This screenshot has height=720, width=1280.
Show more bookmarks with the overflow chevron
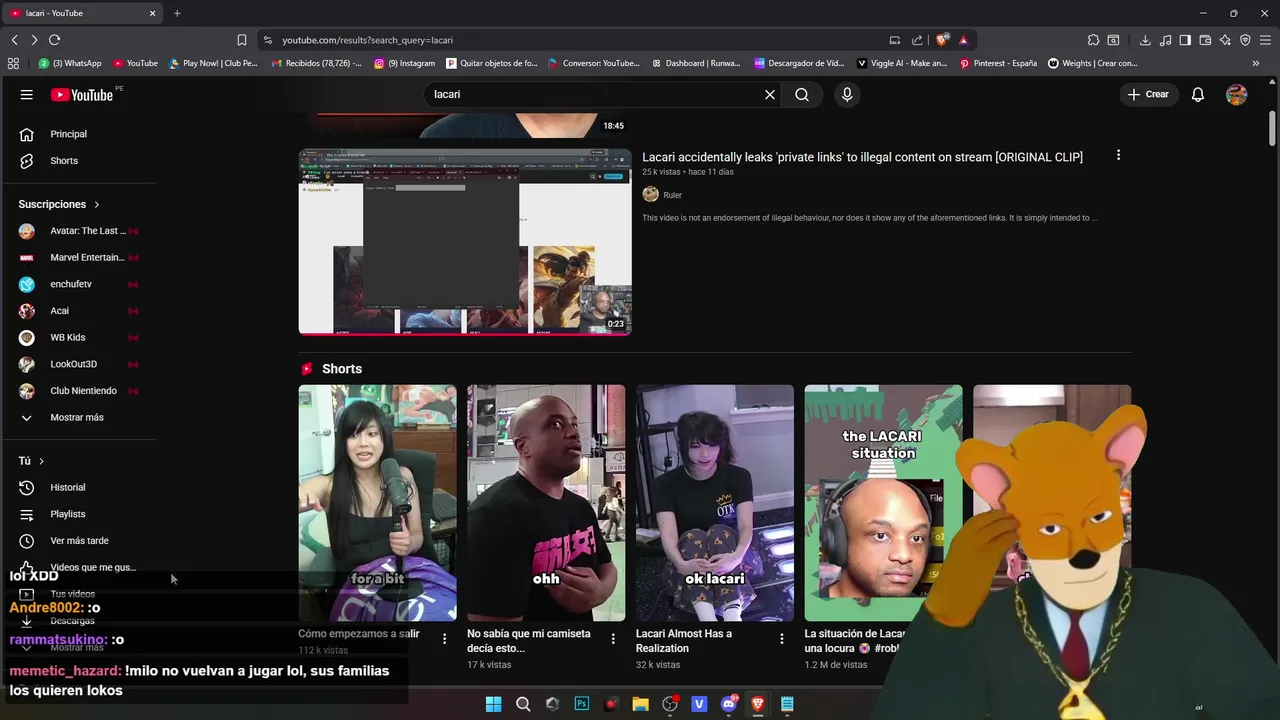click(x=1256, y=63)
